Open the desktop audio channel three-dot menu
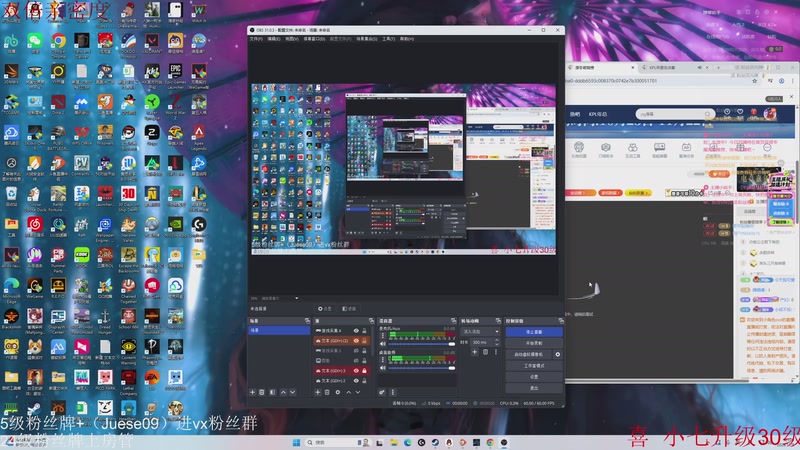This screenshot has height=450, width=800. point(383,359)
